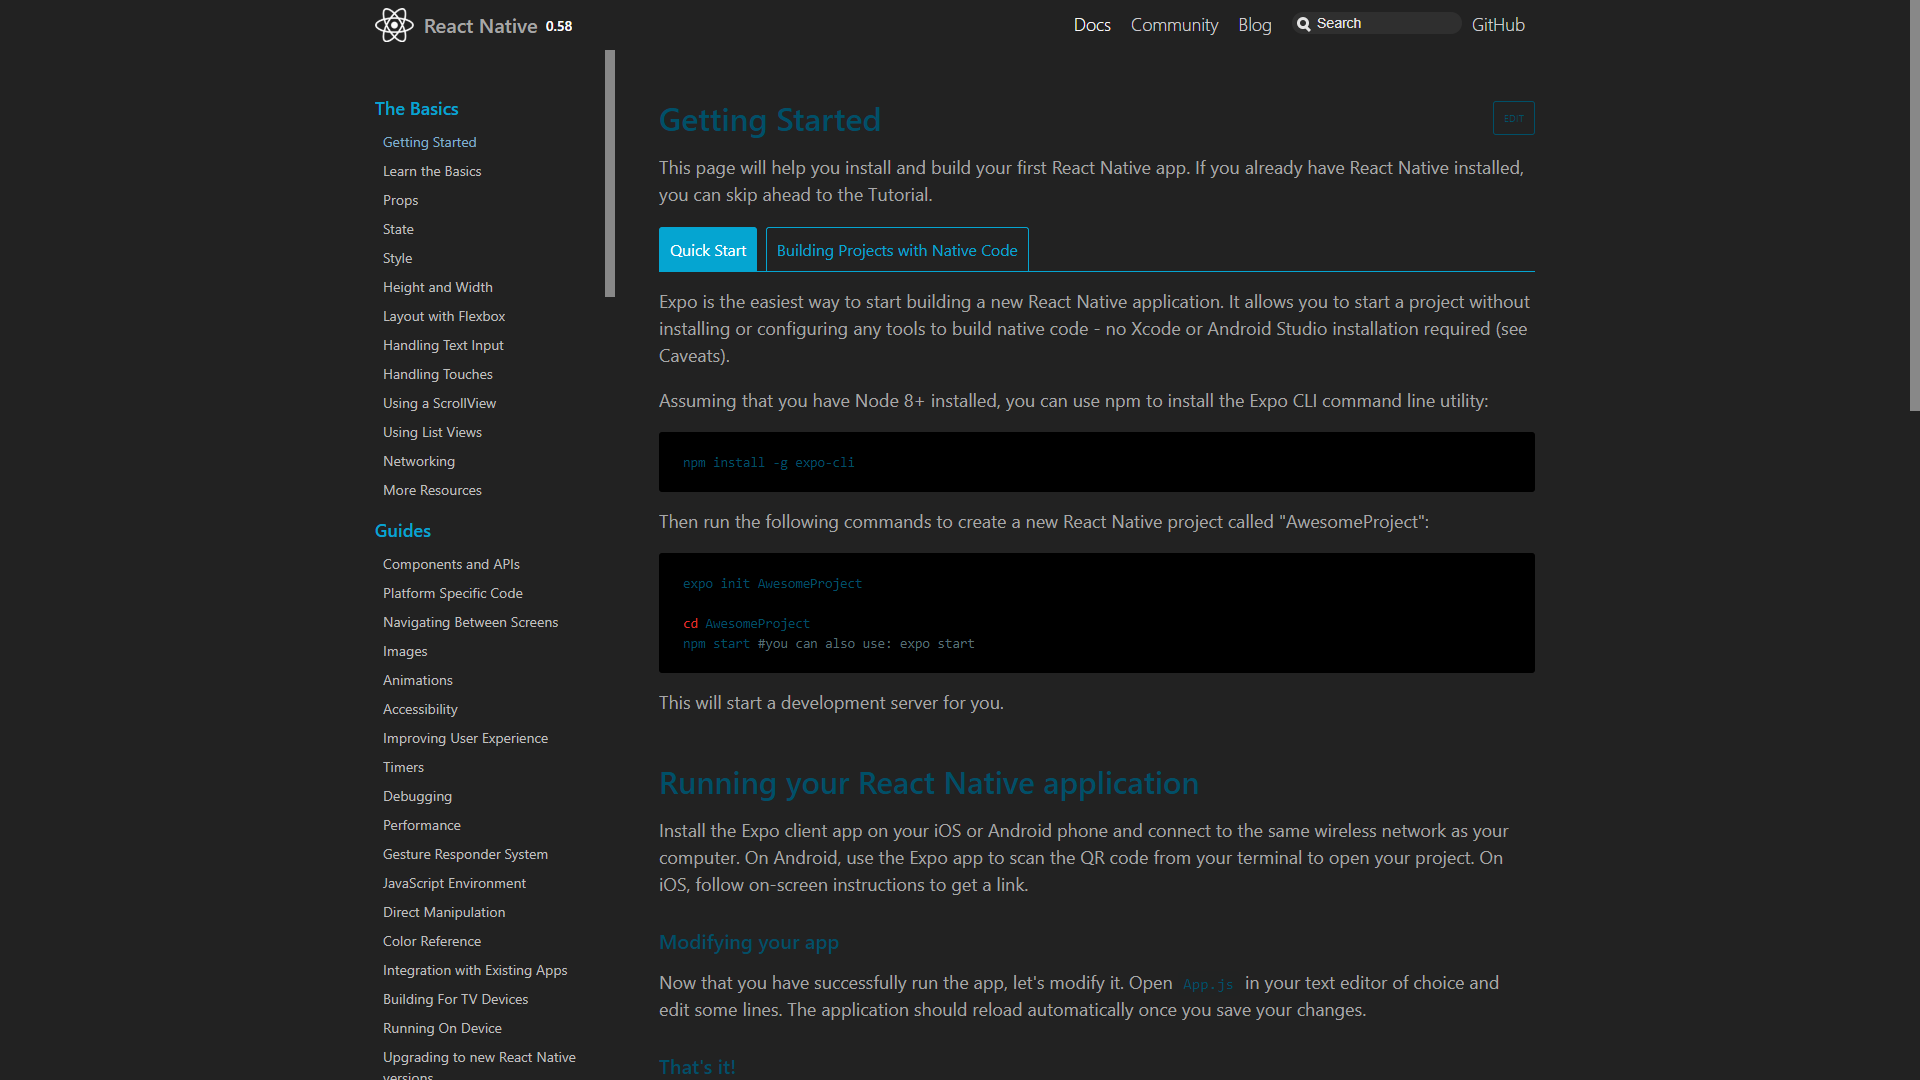Screen dimensions: 1920x1080
Task: Open Layout with Flexbox page
Action: [444, 316]
